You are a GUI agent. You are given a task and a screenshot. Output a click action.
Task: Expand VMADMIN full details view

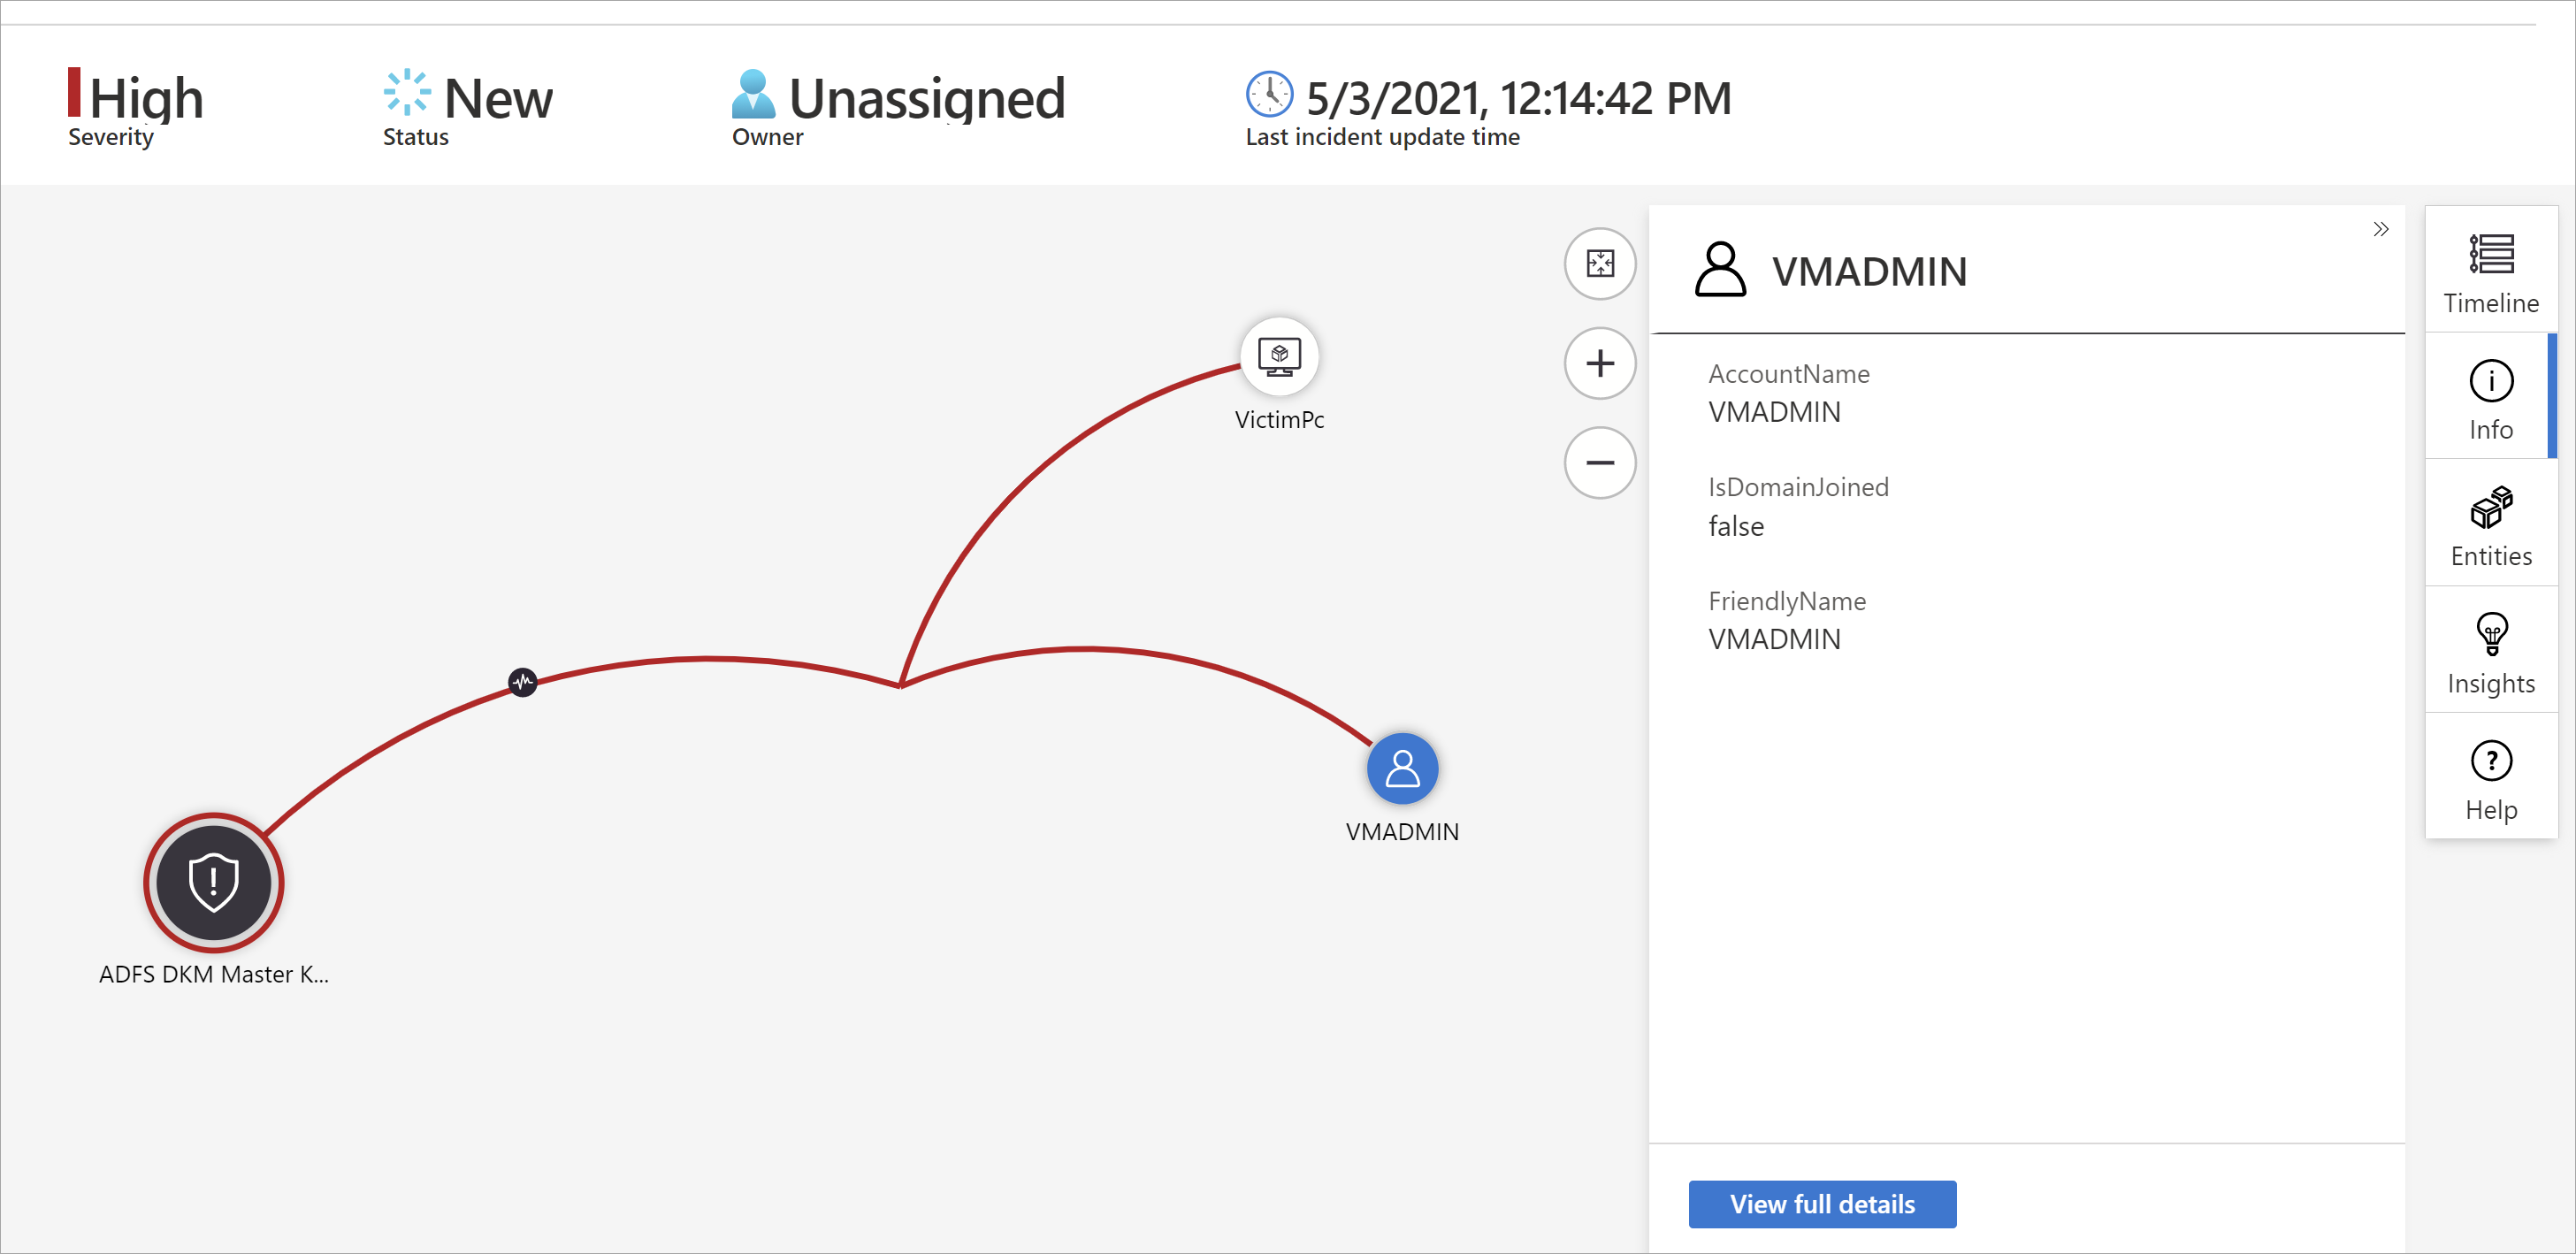tap(1822, 1204)
